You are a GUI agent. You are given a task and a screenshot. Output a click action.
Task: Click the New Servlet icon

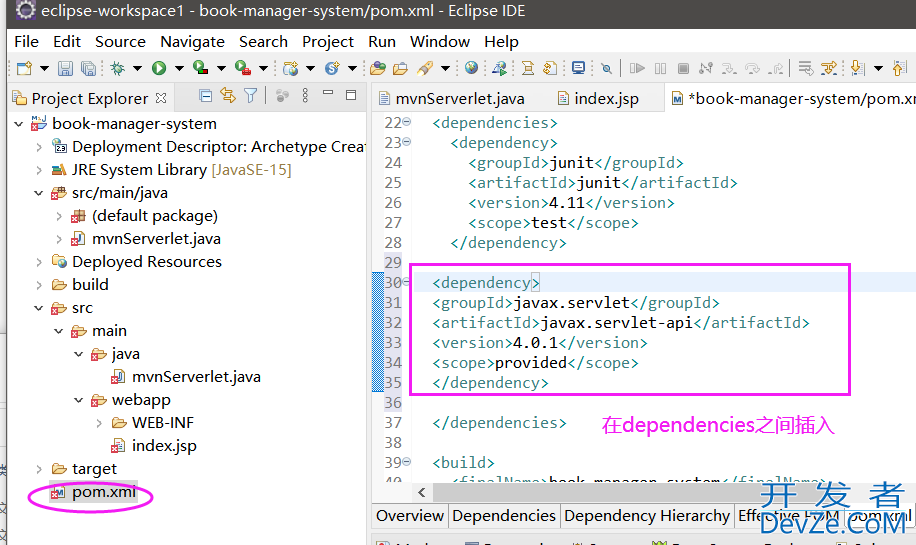[332, 68]
